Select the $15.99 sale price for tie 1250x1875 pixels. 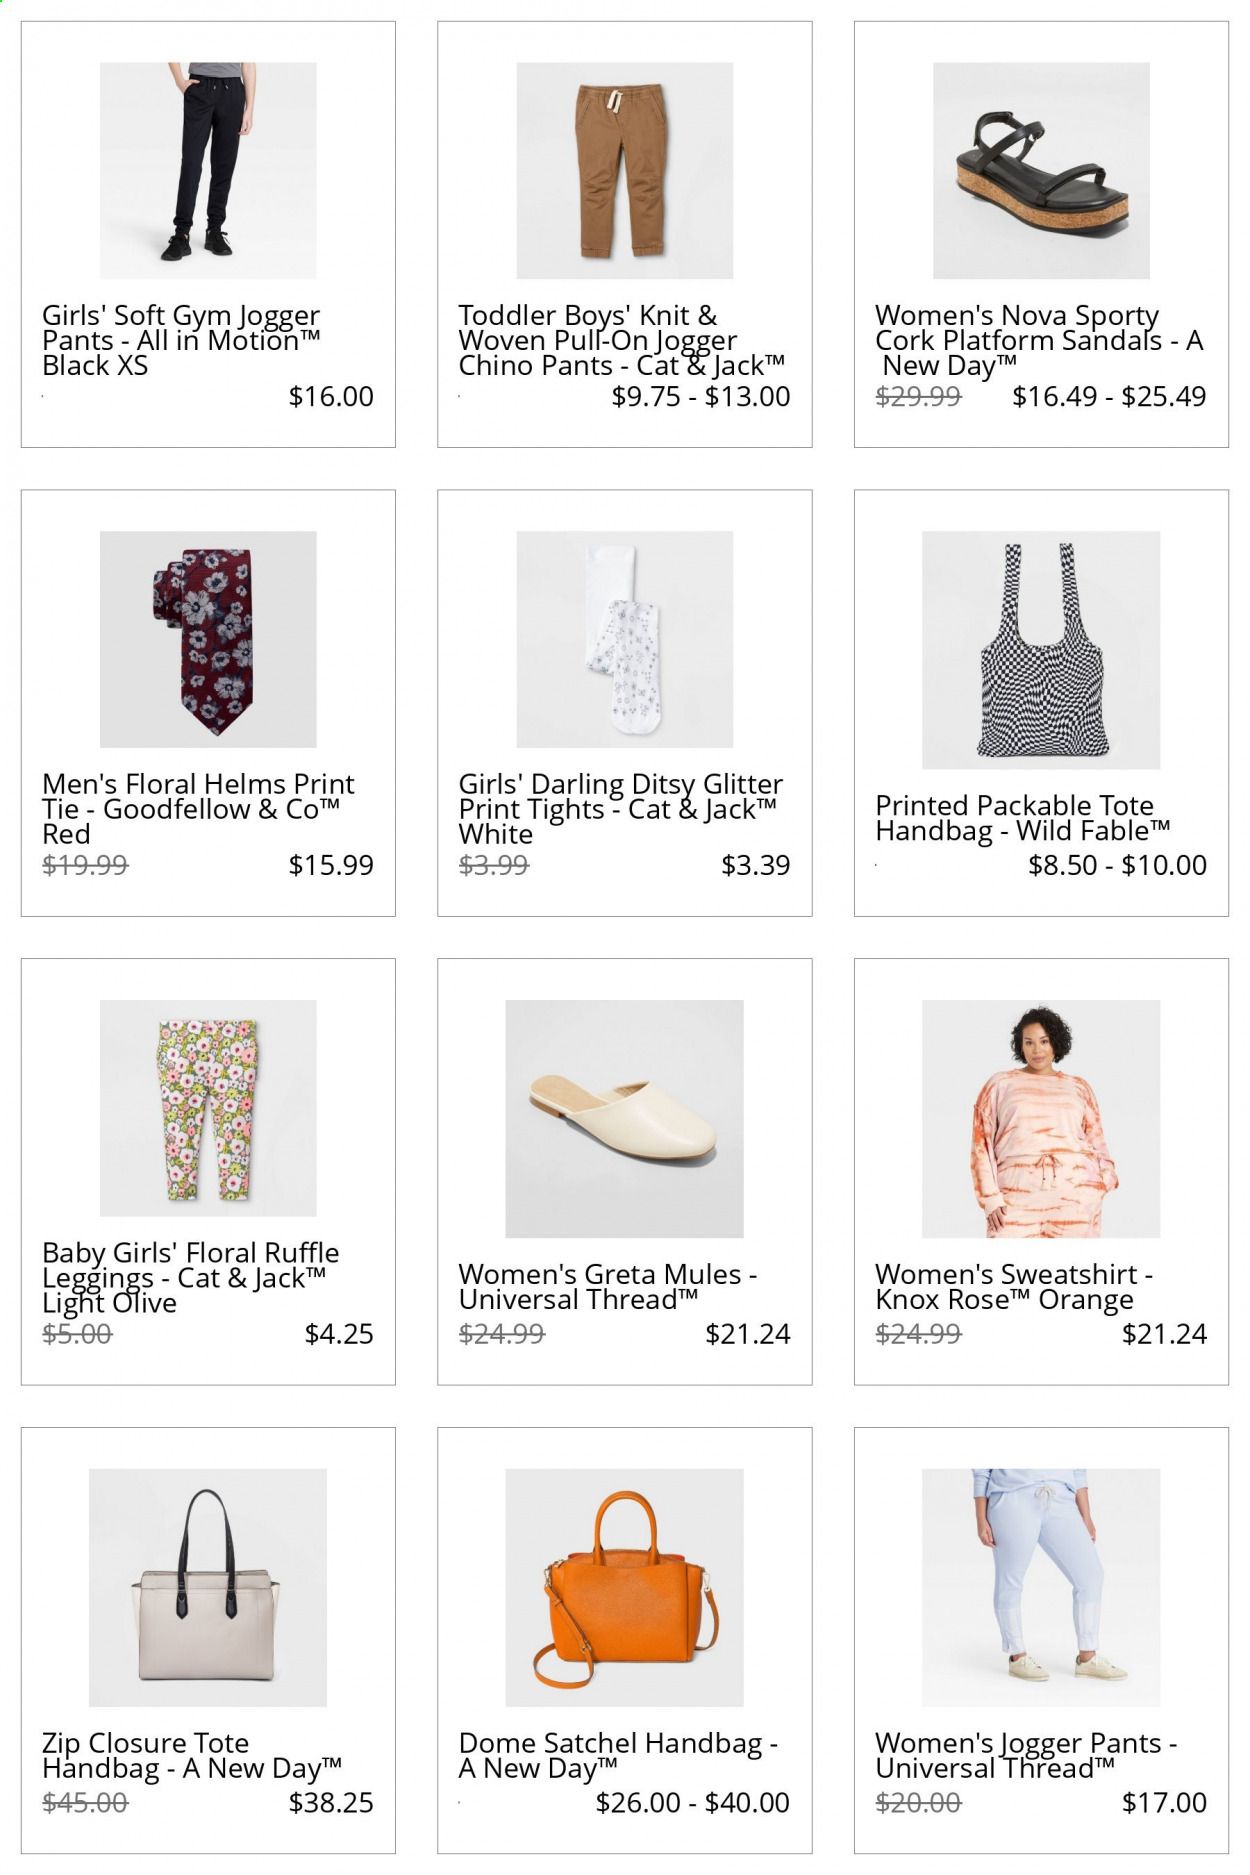tap(331, 865)
